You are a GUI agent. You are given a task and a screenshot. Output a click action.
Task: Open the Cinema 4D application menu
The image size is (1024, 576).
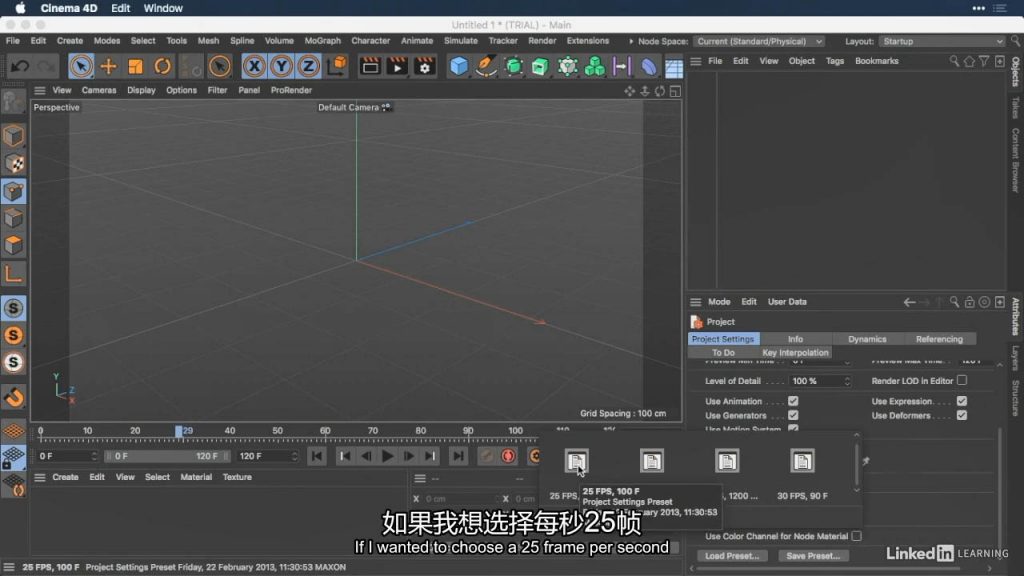pos(69,8)
